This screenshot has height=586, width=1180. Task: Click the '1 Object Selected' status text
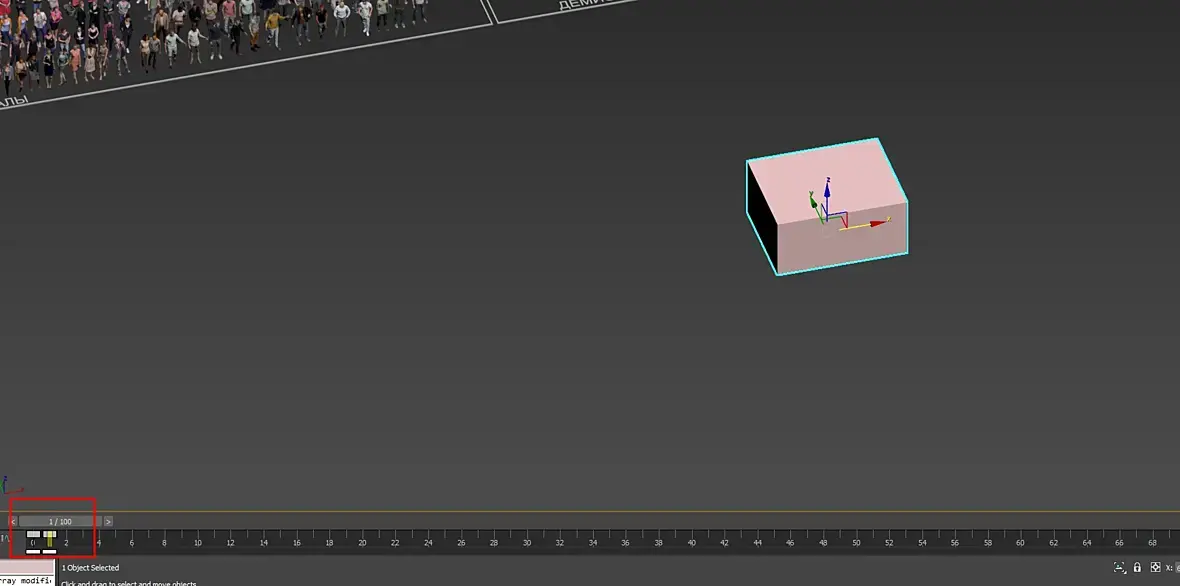(x=90, y=568)
